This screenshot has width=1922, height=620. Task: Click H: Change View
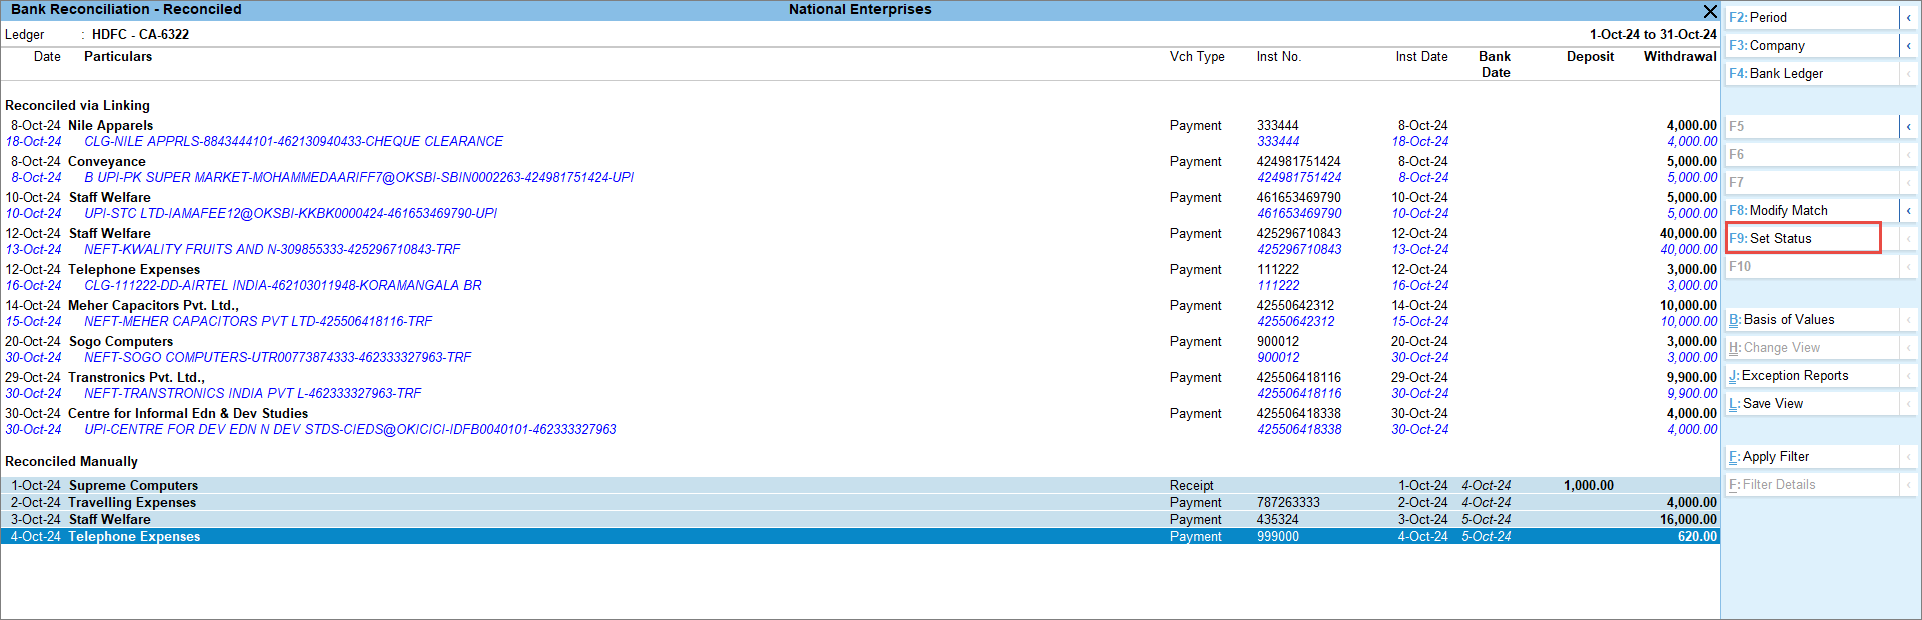click(x=1812, y=348)
